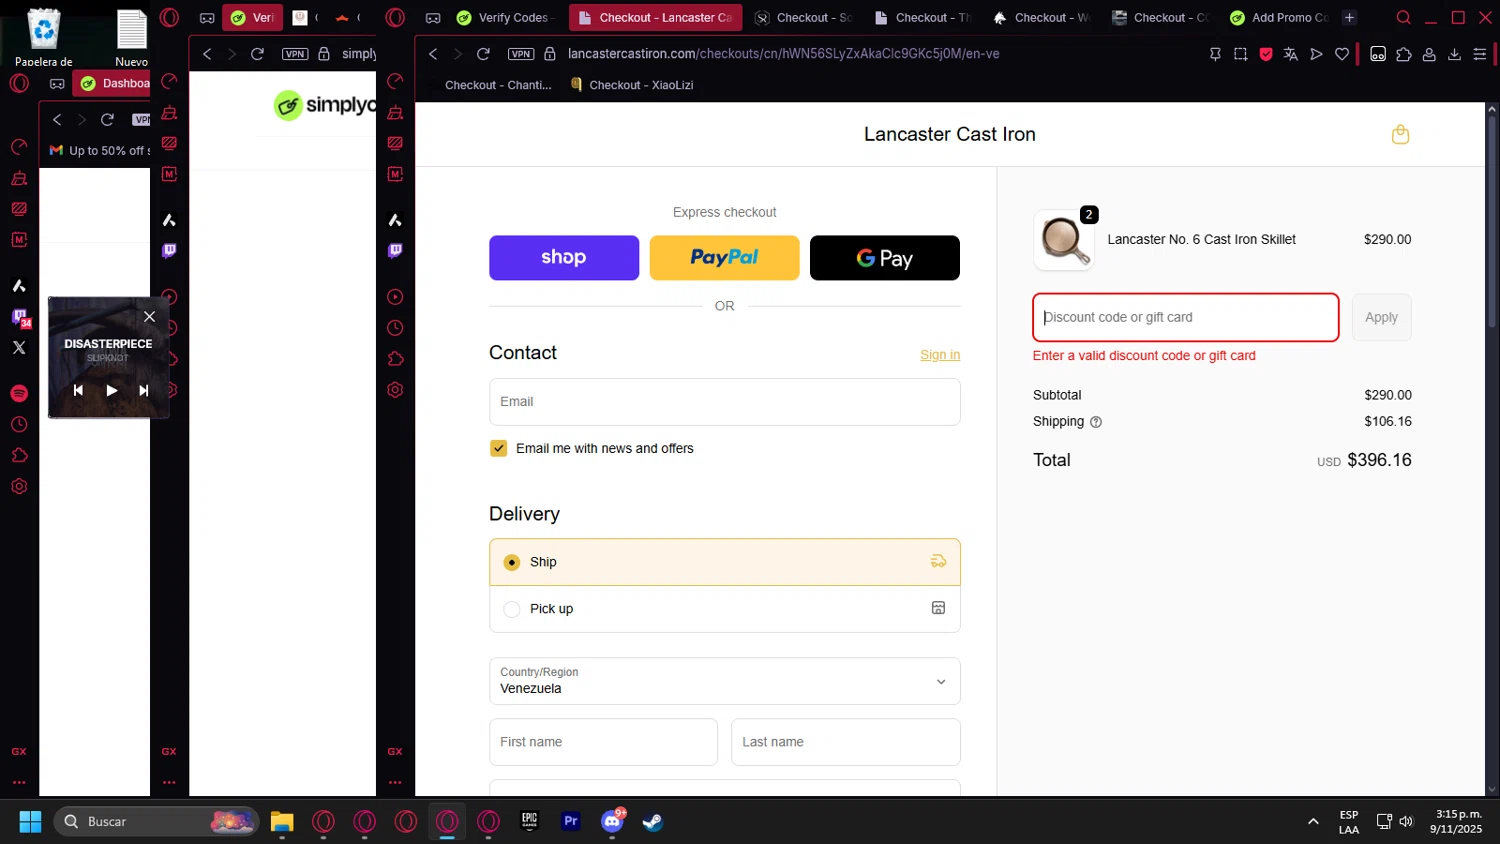Close the Disasterpiece music popup
This screenshot has width=1500, height=844.
pyautogui.click(x=149, y=316)
